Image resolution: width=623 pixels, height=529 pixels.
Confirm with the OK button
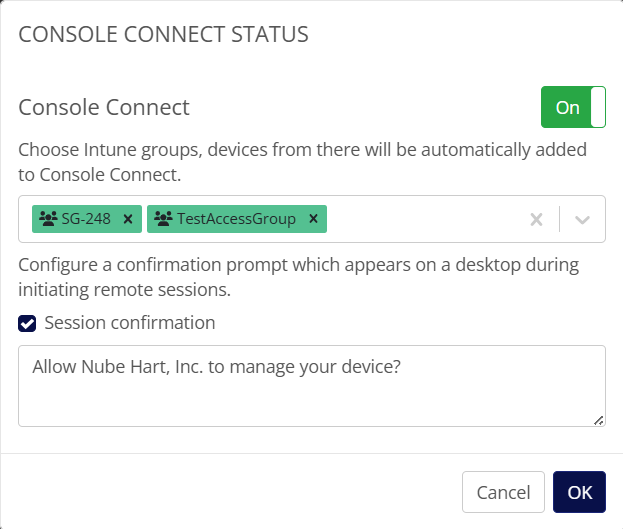coord(579,492)
